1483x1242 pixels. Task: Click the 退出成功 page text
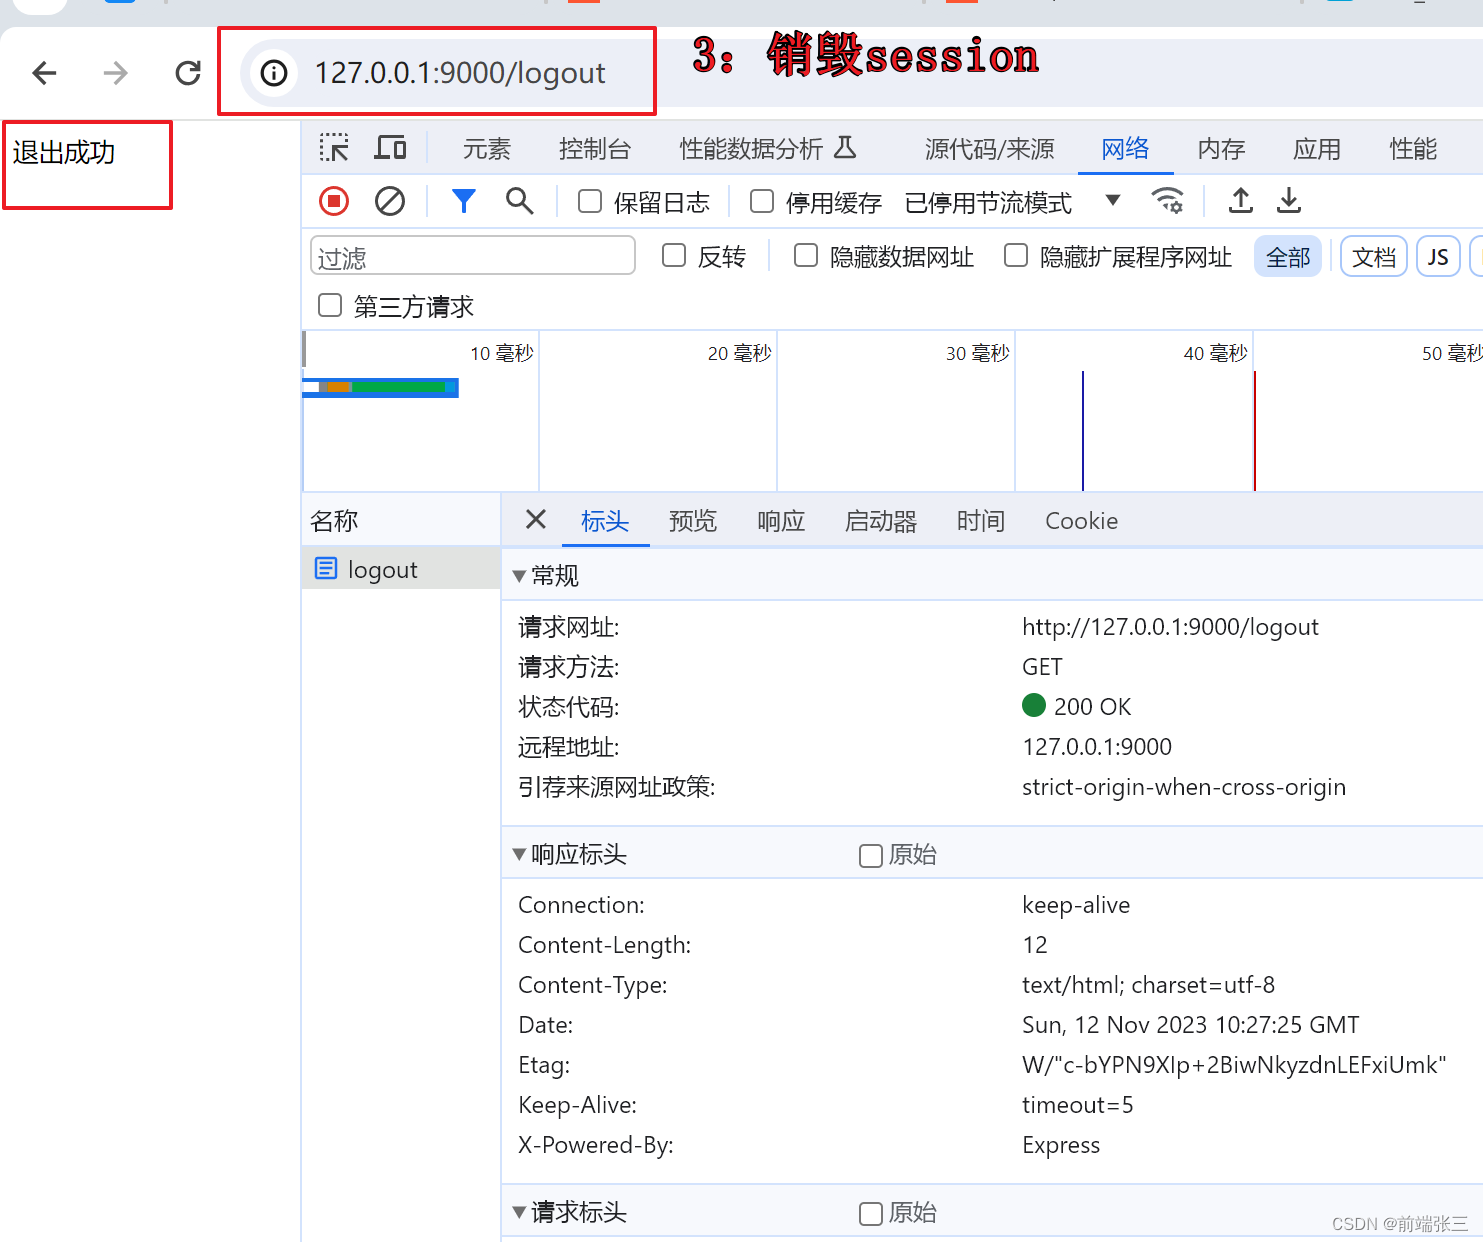64,153
